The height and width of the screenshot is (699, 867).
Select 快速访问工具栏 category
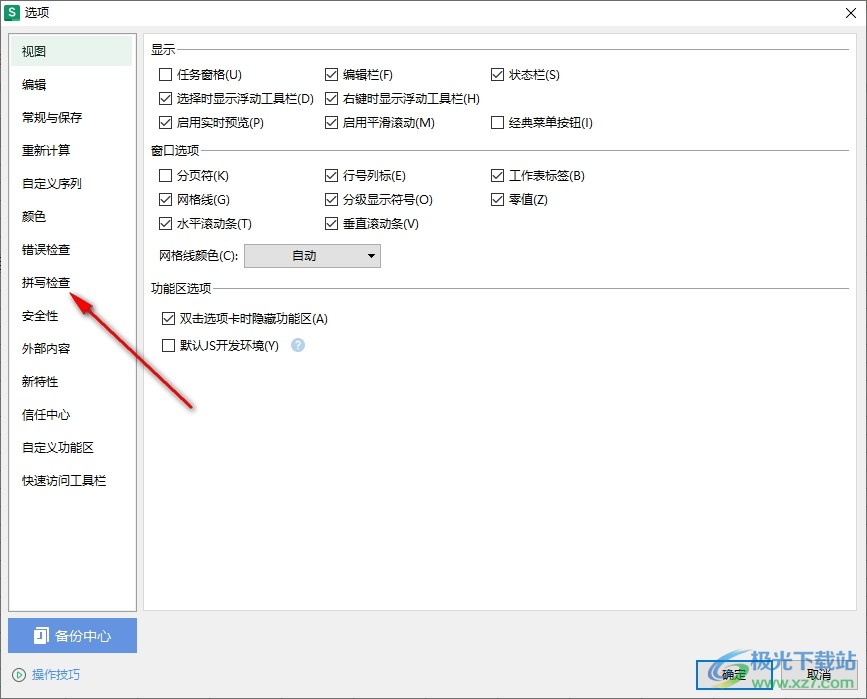coord(71,481)
